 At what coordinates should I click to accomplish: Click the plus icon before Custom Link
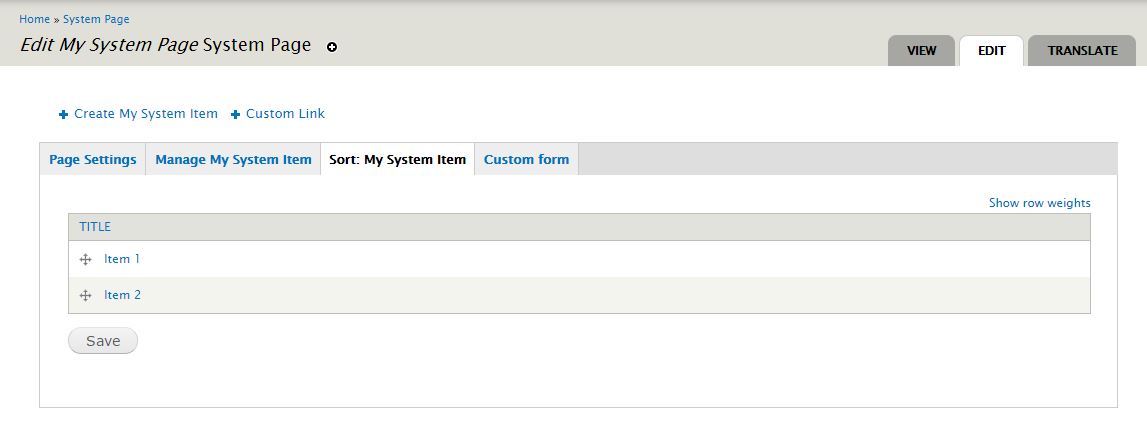(236, 114)
